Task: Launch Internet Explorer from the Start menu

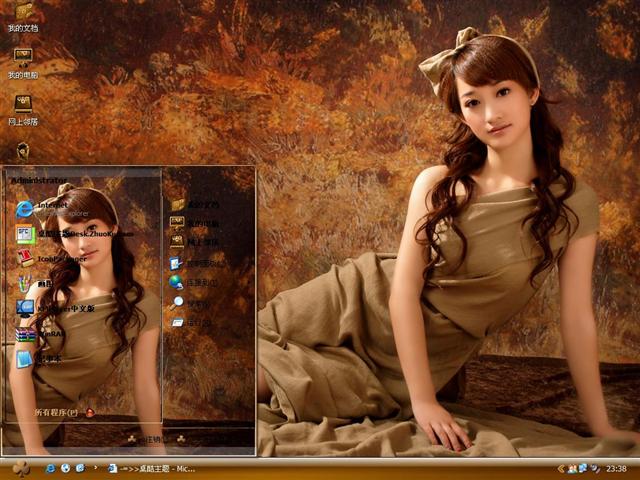Action: [x=50, y=208]
